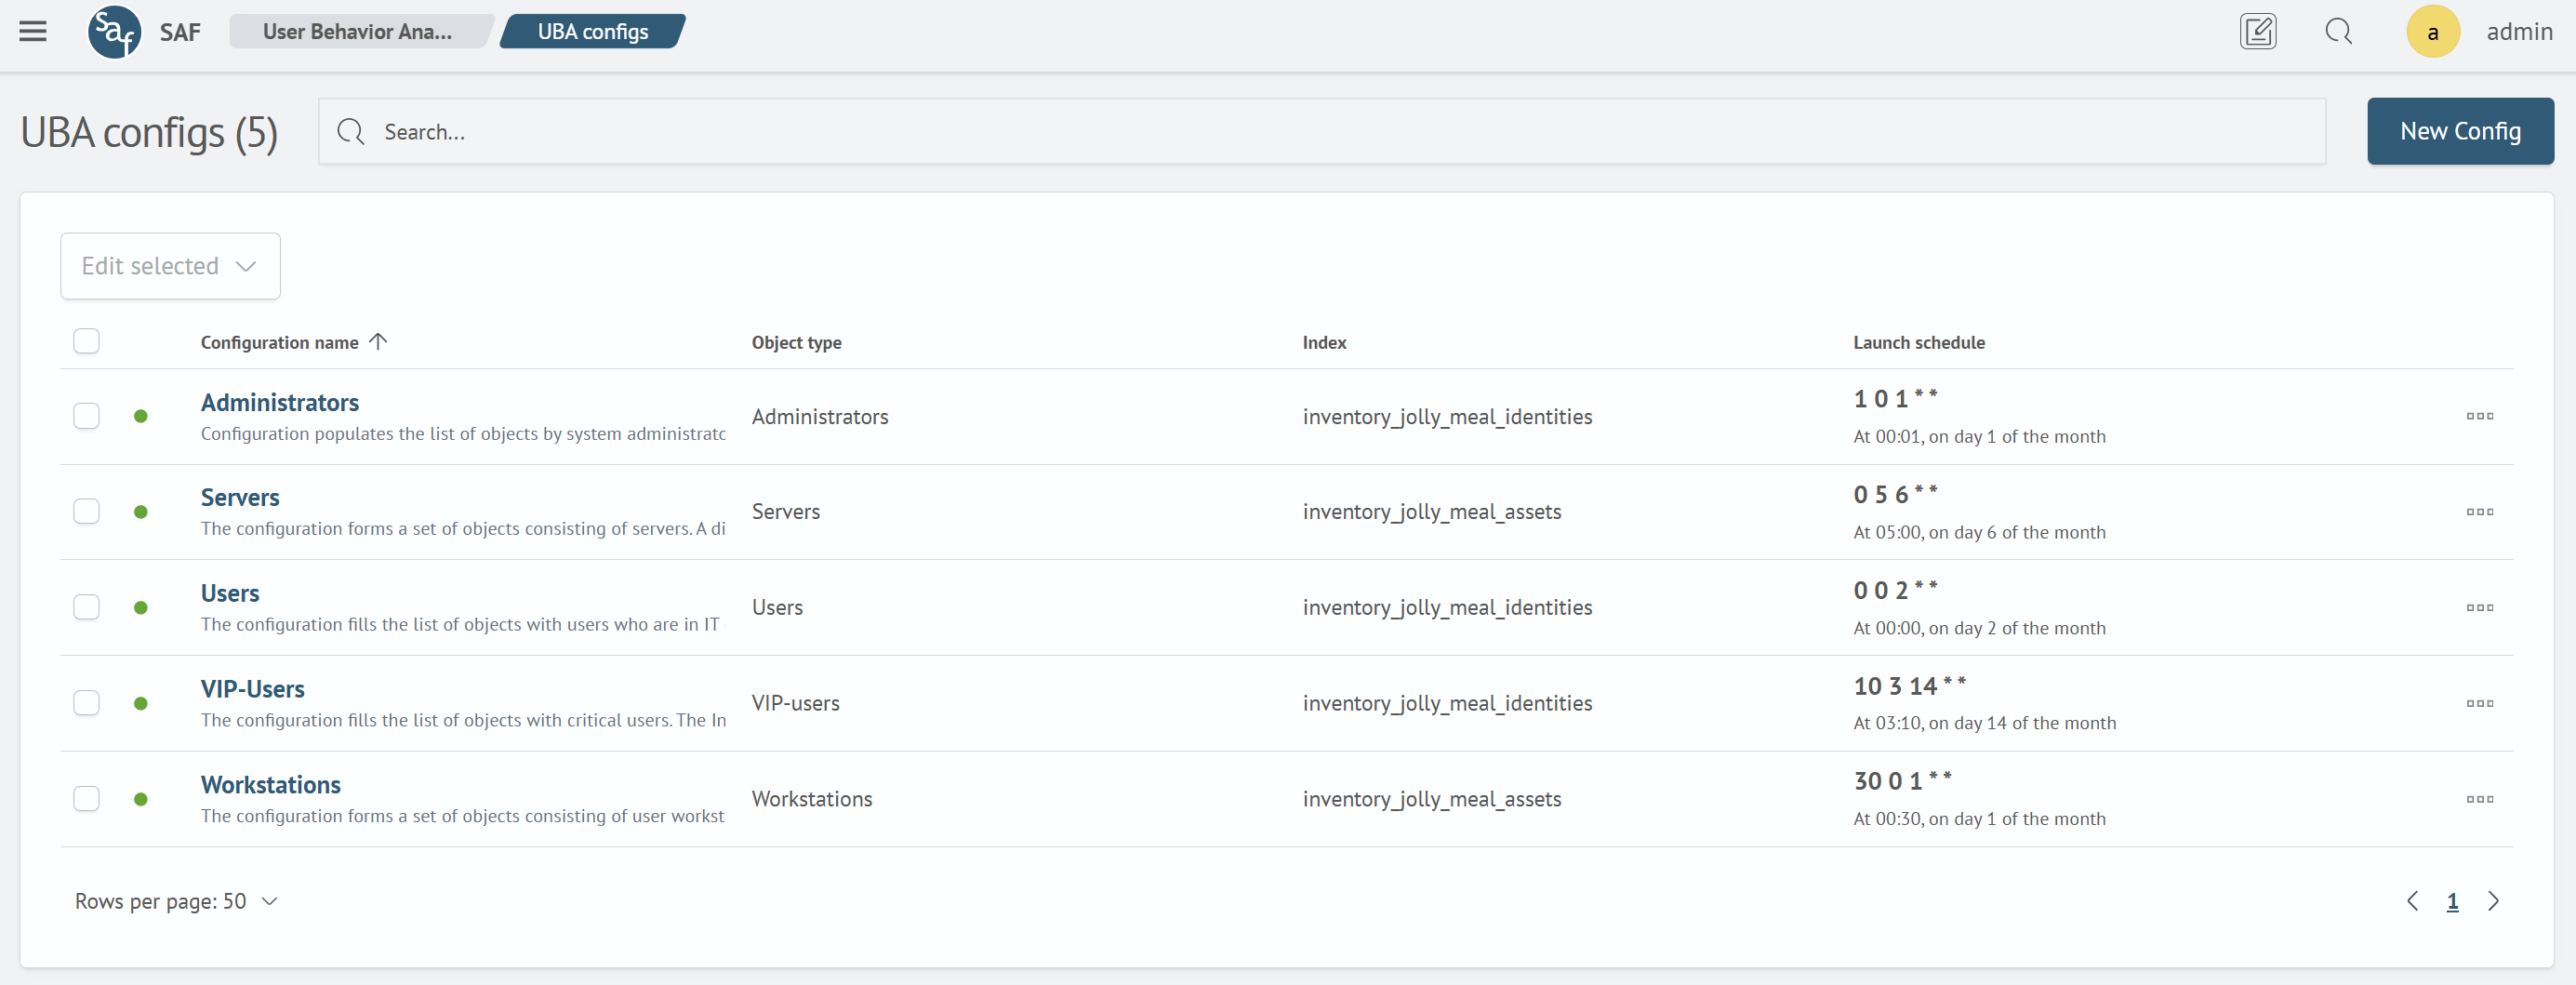Viewport: 2576px width, 985px height.
Task: Click the New Config button
Action: click(2460, 131)
